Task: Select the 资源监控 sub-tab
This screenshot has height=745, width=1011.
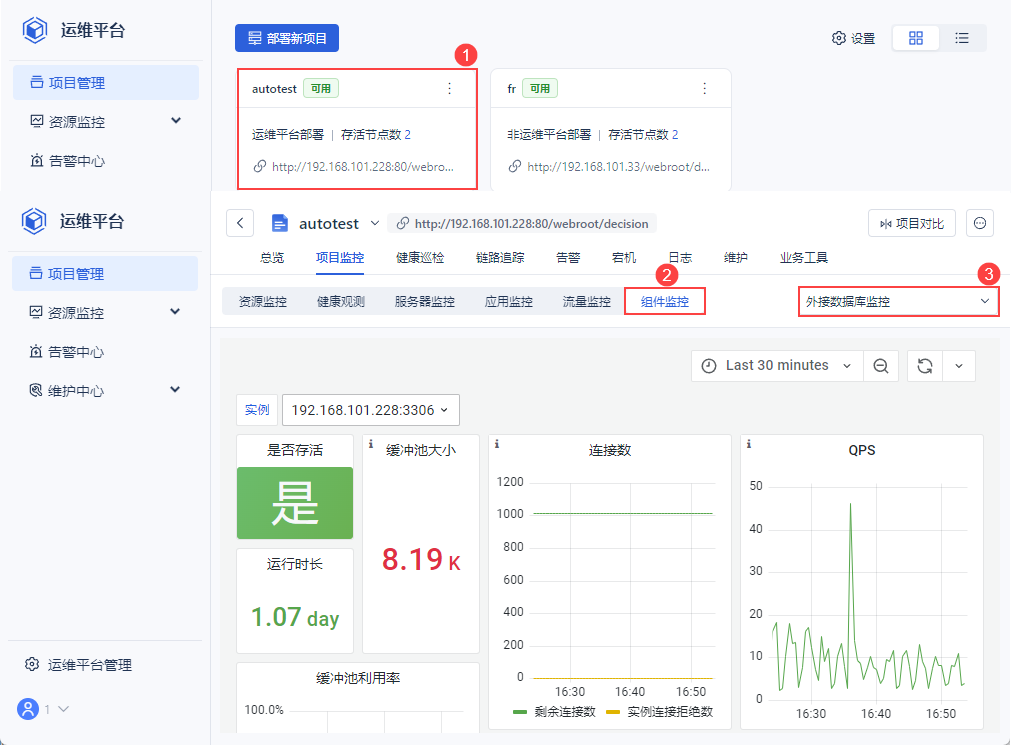Action: 262,301
